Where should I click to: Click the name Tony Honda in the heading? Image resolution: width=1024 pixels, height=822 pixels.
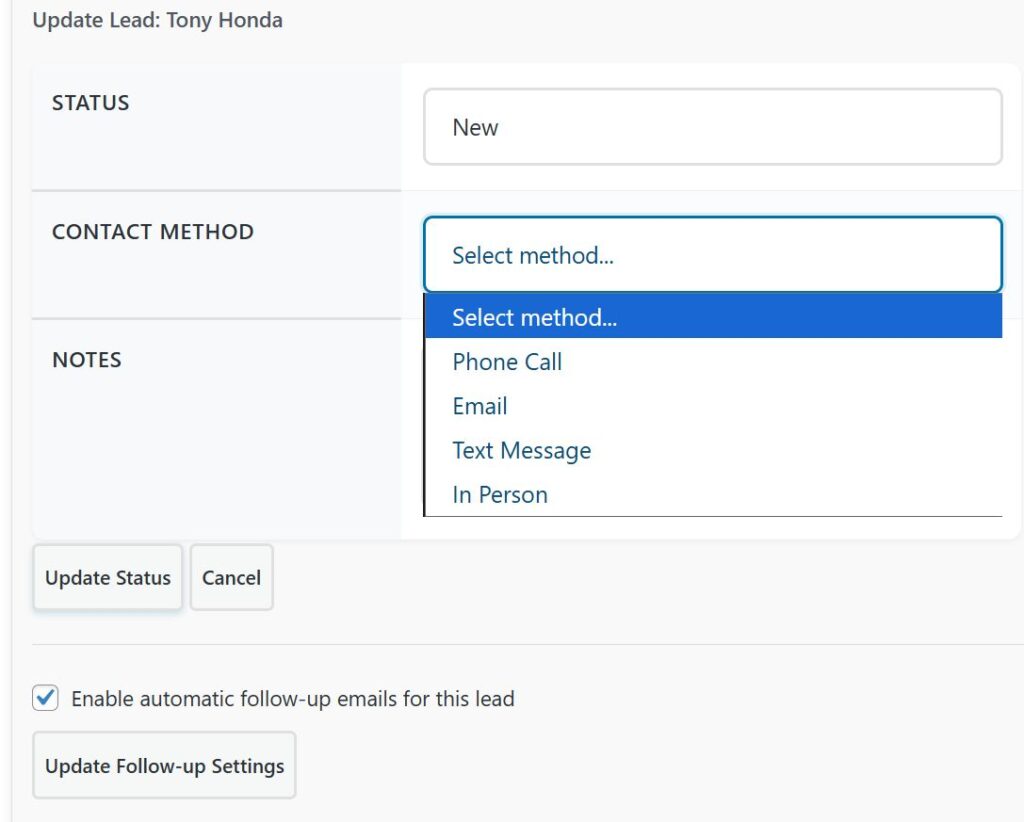click(224, 20)
